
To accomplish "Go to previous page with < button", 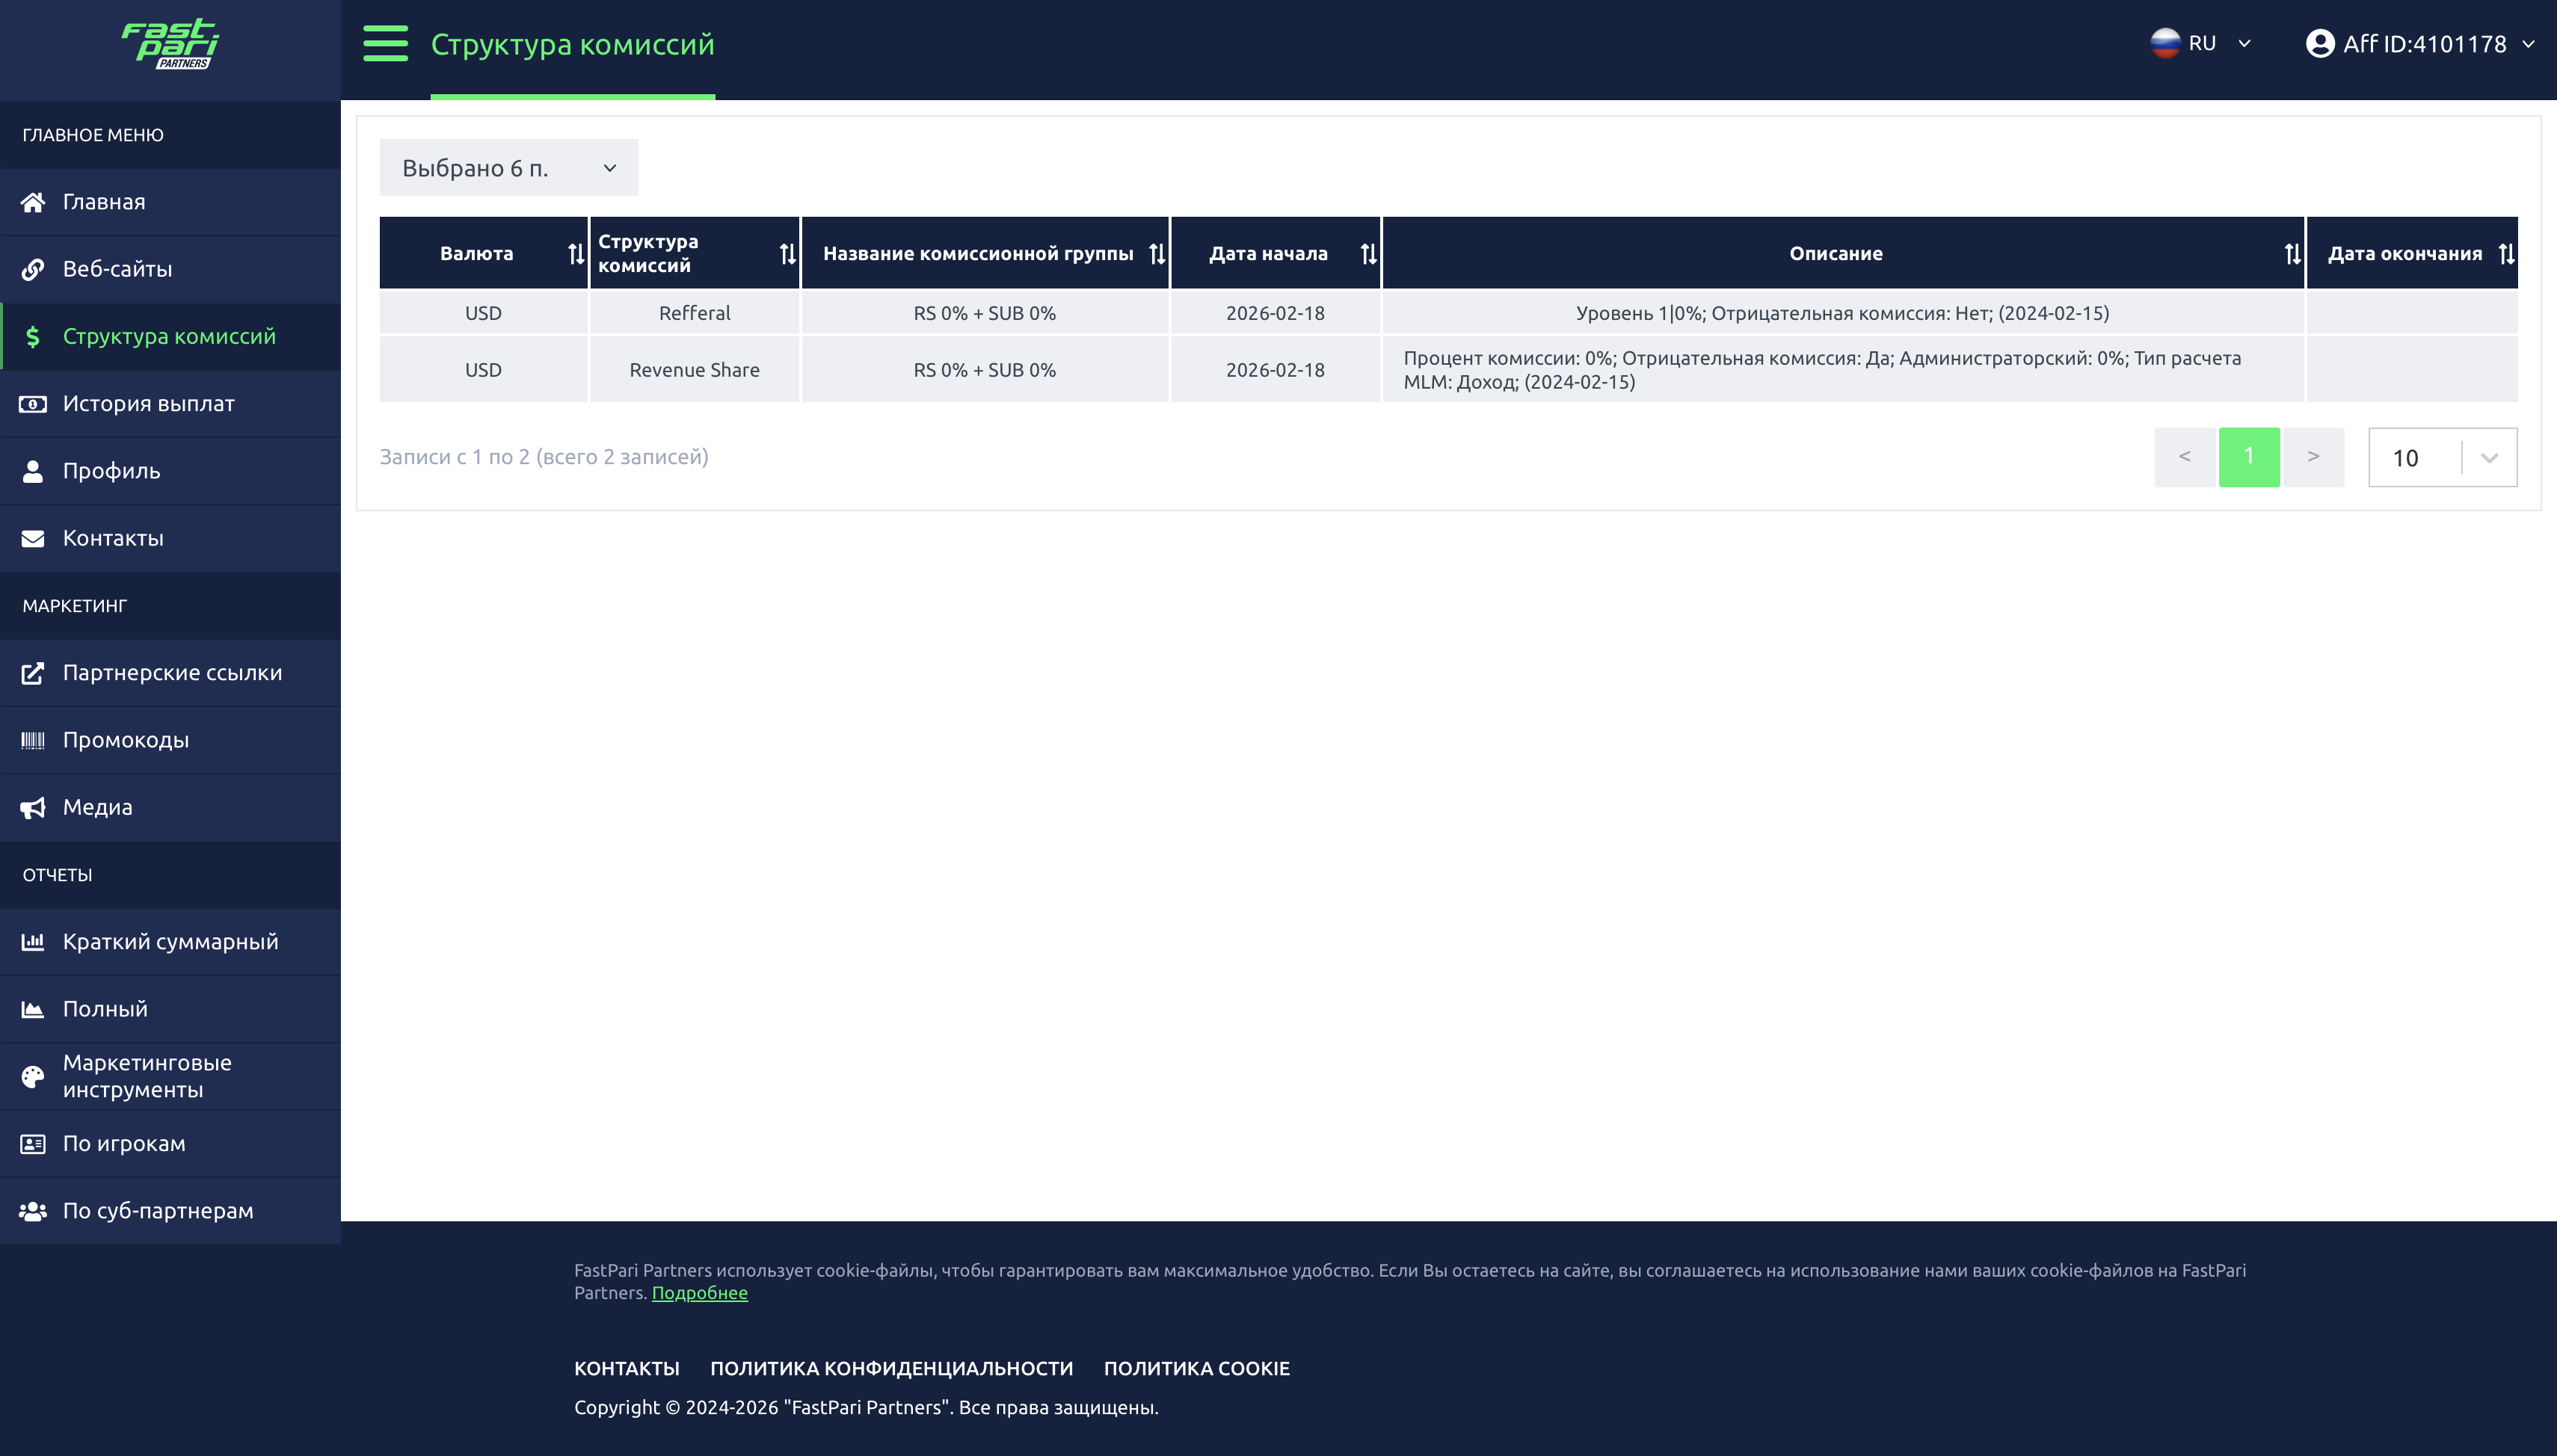I will (x=2184, y=457).
